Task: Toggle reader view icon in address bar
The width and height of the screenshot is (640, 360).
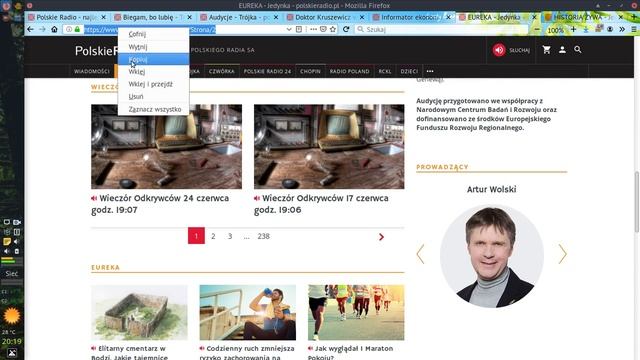Action: [x=299, y=29]
